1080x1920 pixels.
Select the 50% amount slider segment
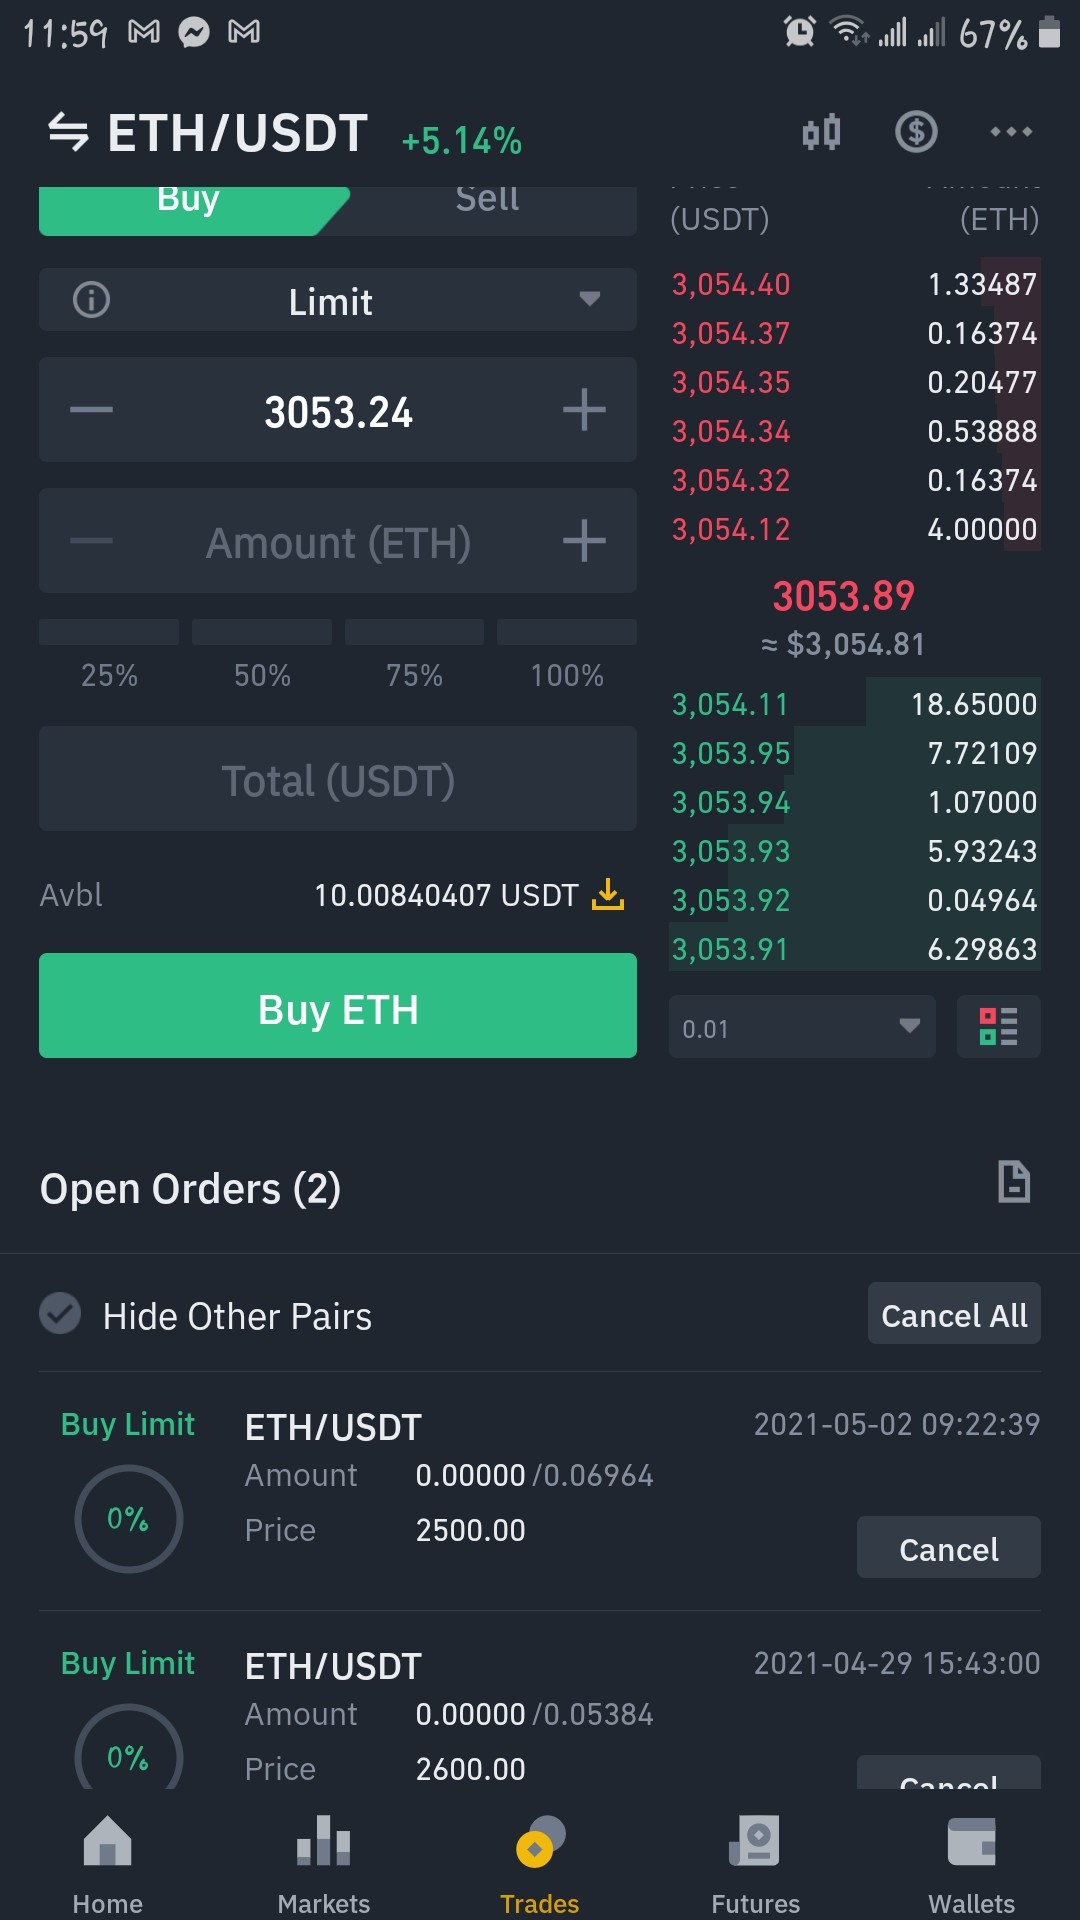click(x=262, y=652)
